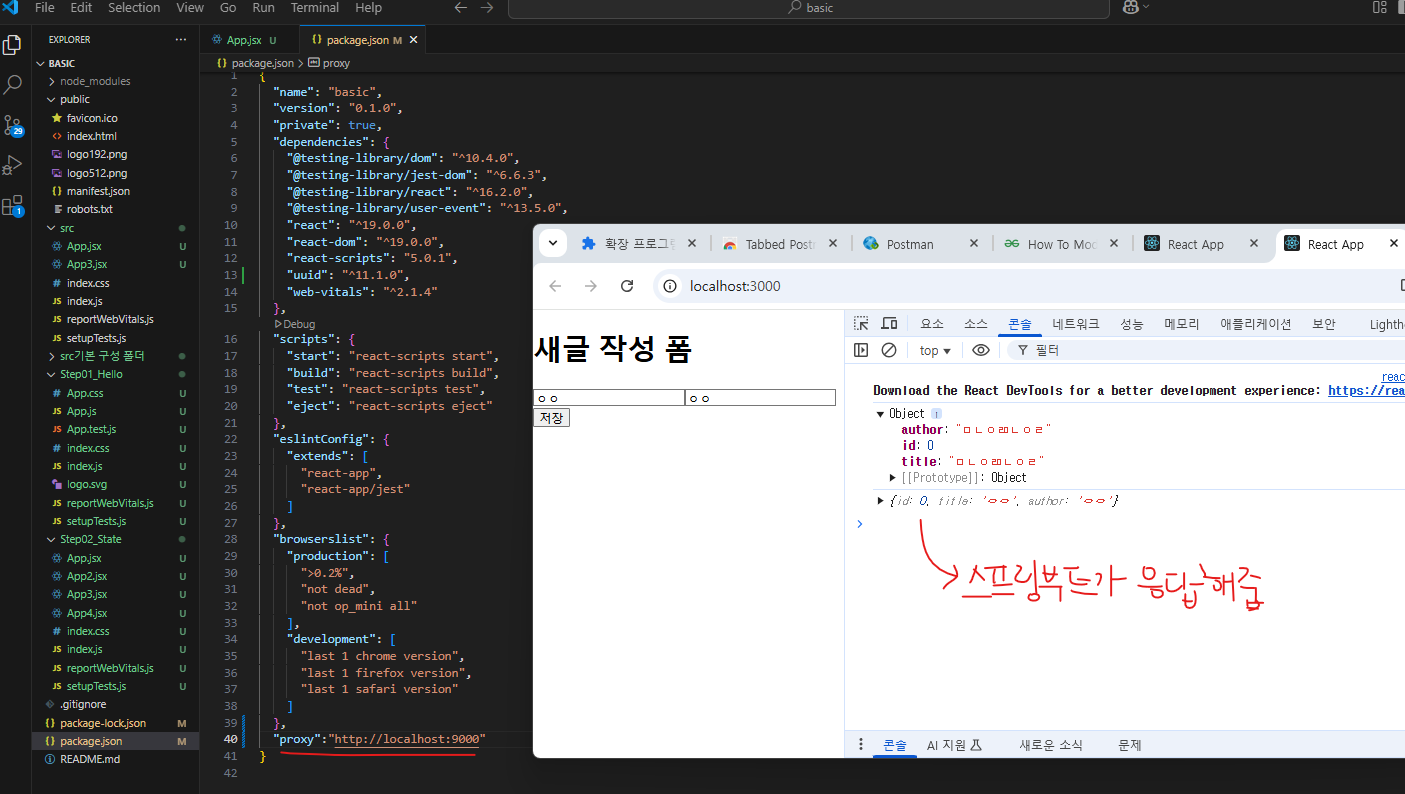1405x794 pixels.
Task: Click the 저장 button on the form
Action: [x=551, y=417]
